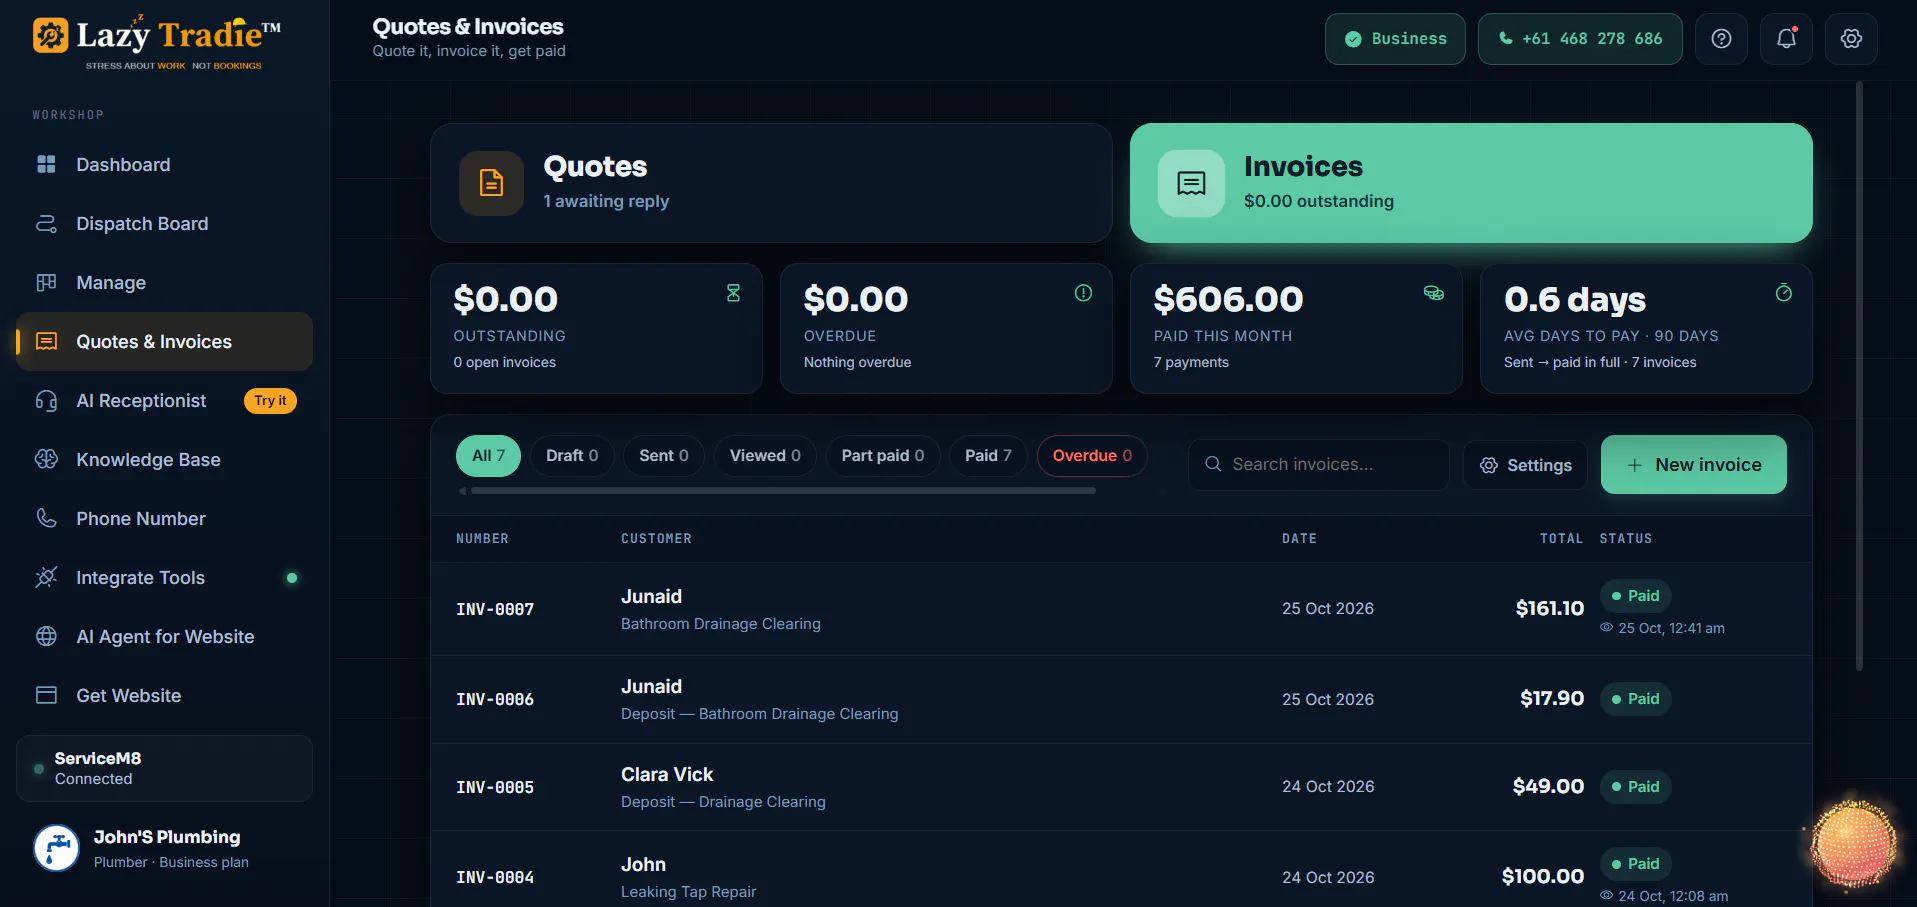The image size is (1917, 907).
Task: Open invoice INV-0005 for Clara Vick
Action: tap(1121, 787)
